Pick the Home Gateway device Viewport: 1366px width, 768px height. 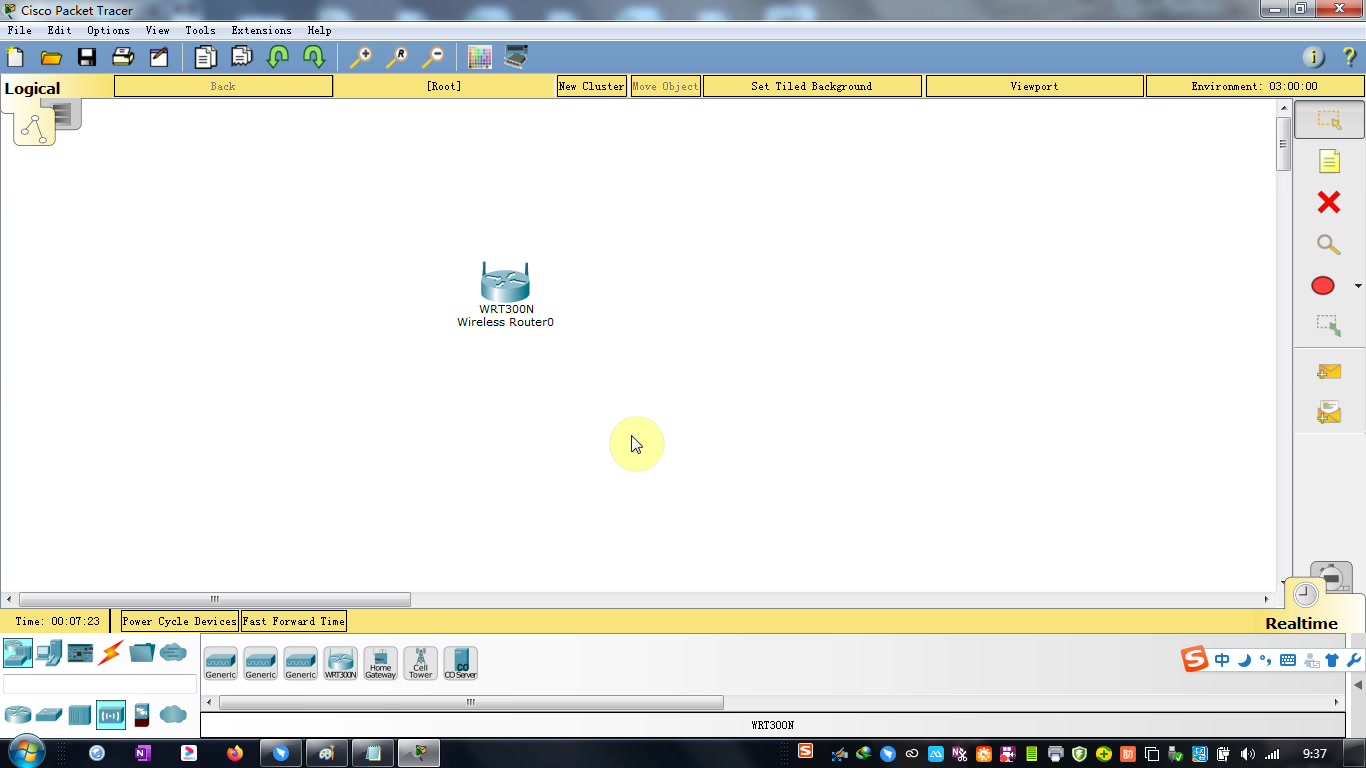[x=381, y=663]
